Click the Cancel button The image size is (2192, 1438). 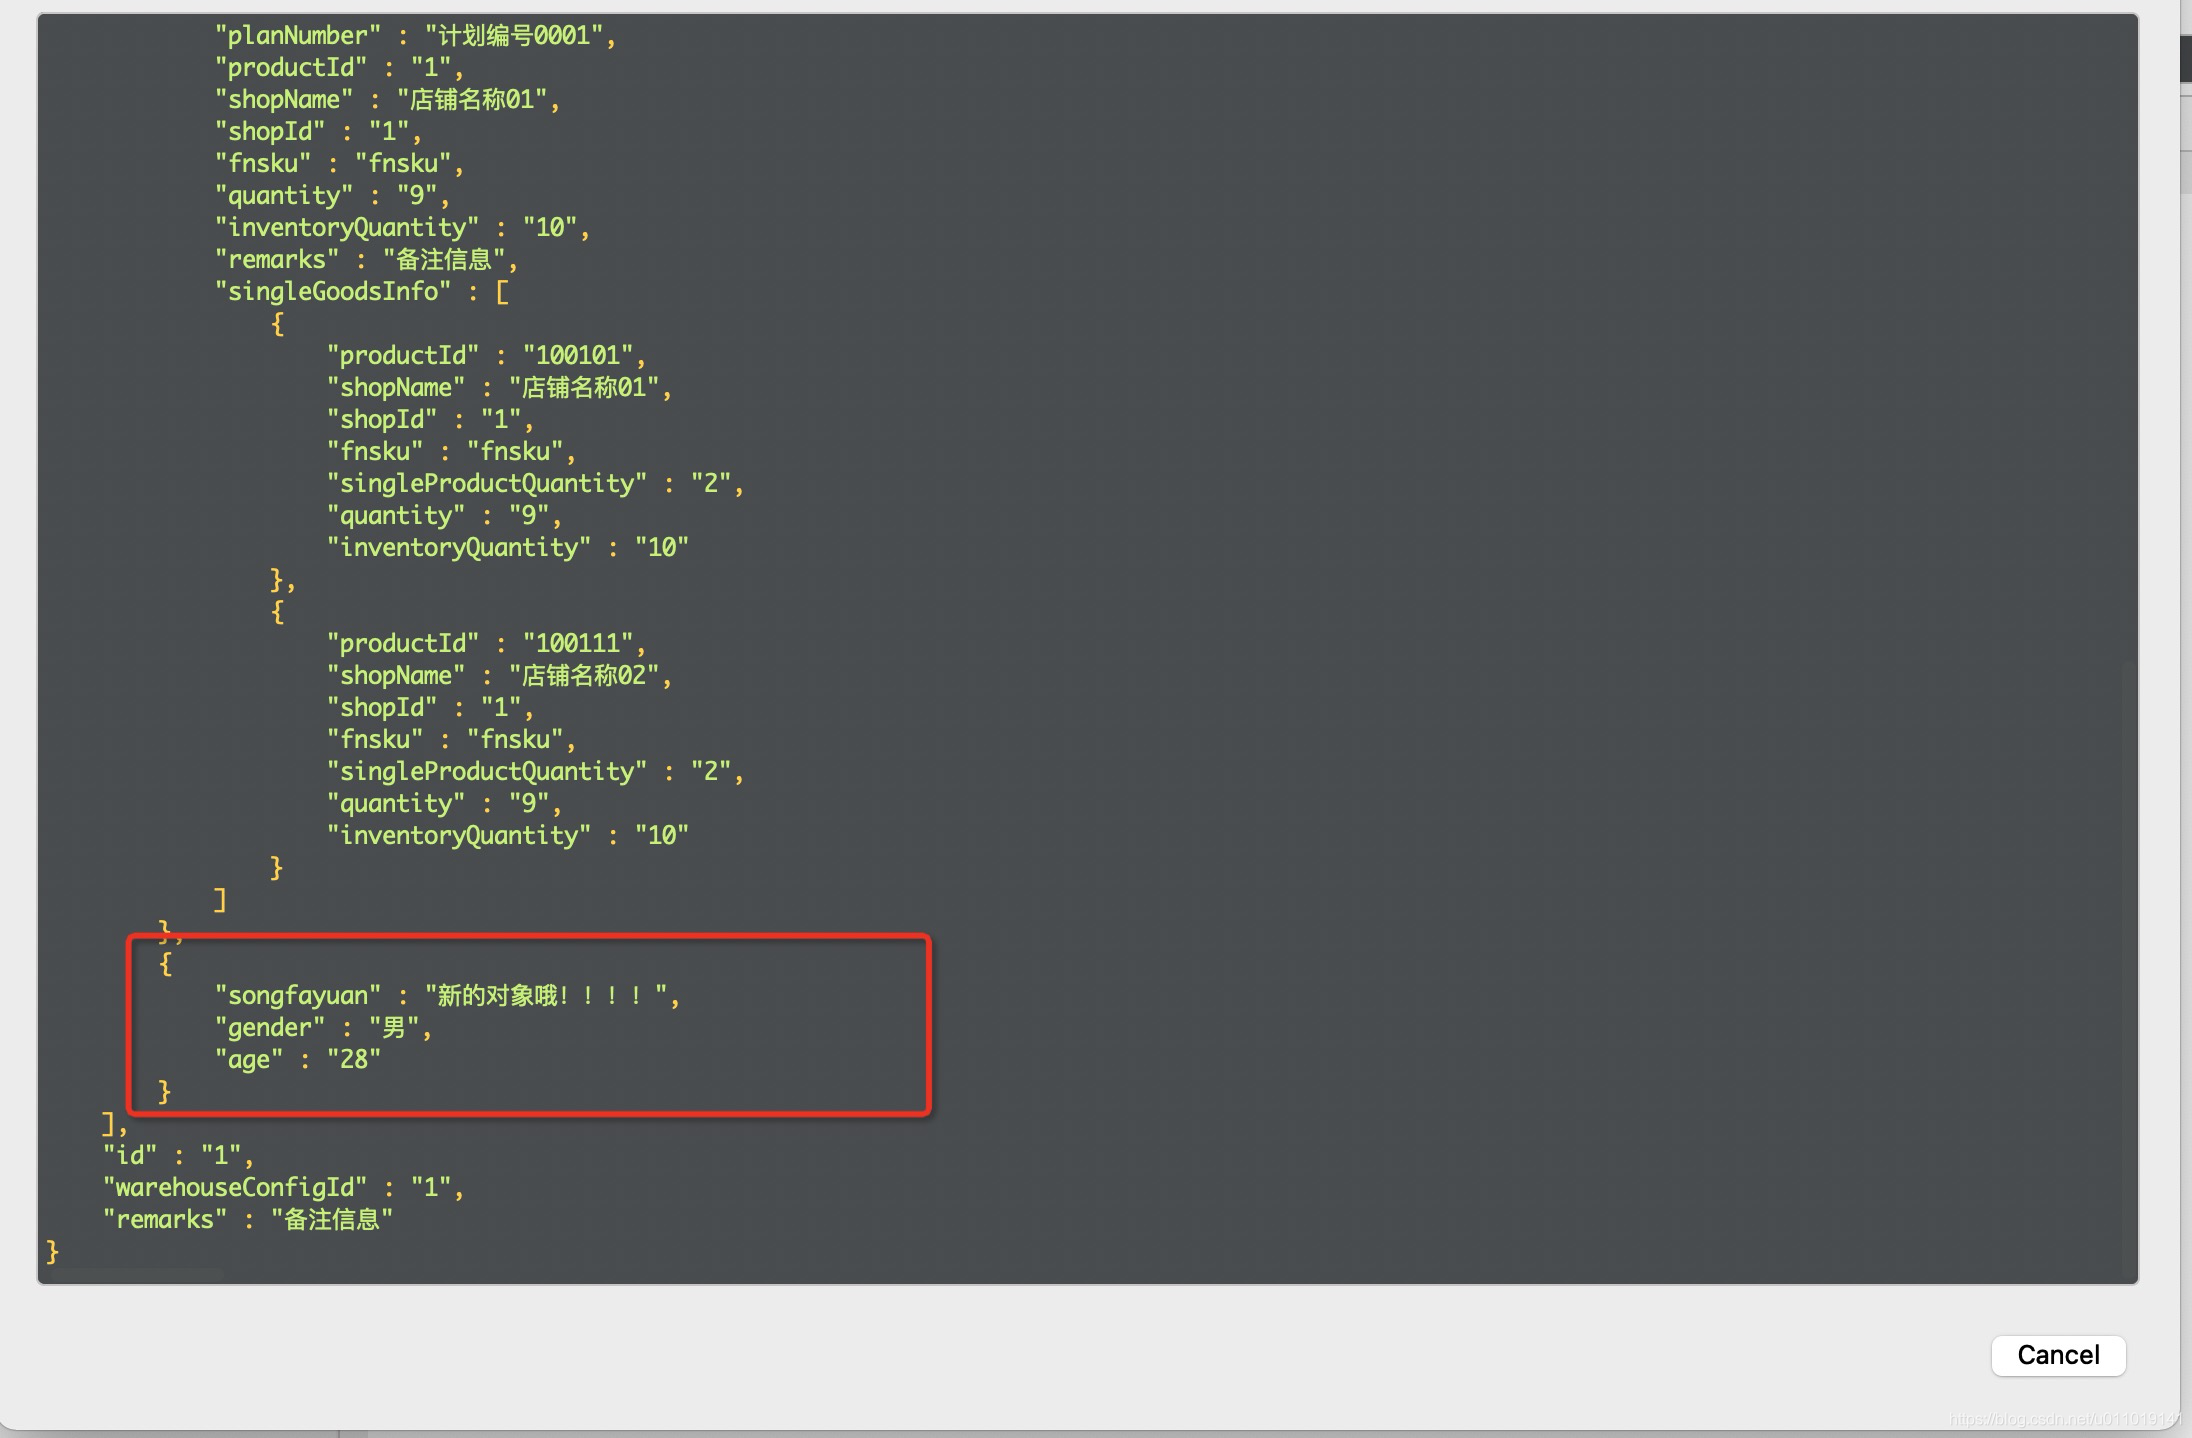point(2058,1355)
